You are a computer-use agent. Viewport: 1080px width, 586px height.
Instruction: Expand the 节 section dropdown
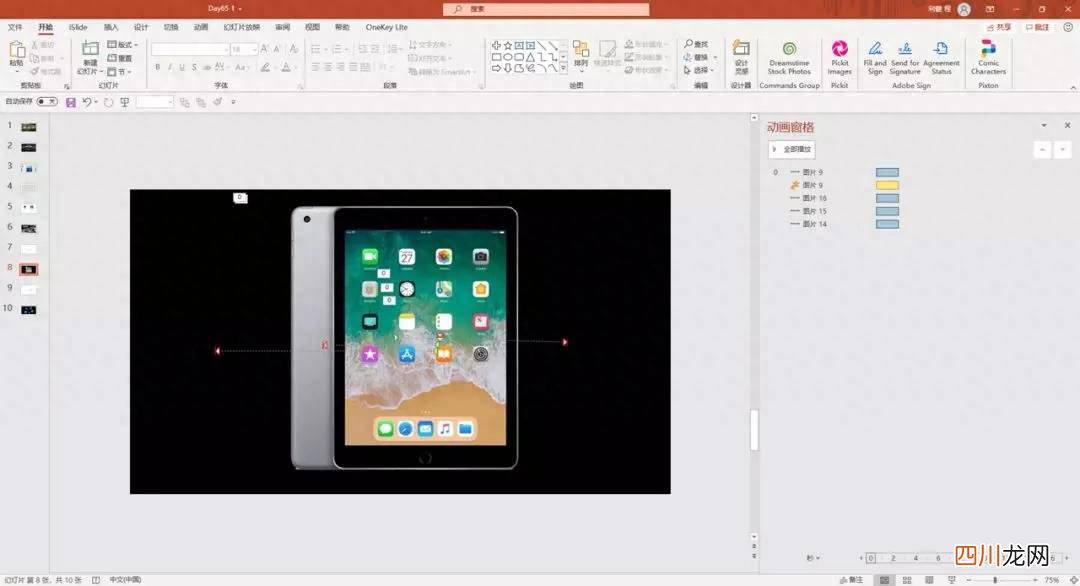point(120,72)
